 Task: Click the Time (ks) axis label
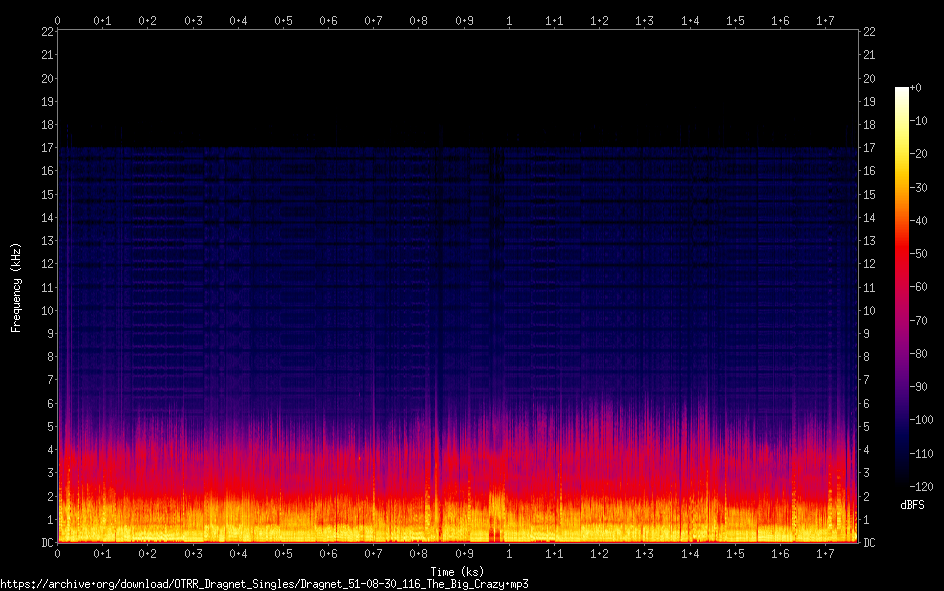click(x=457, y=571)
